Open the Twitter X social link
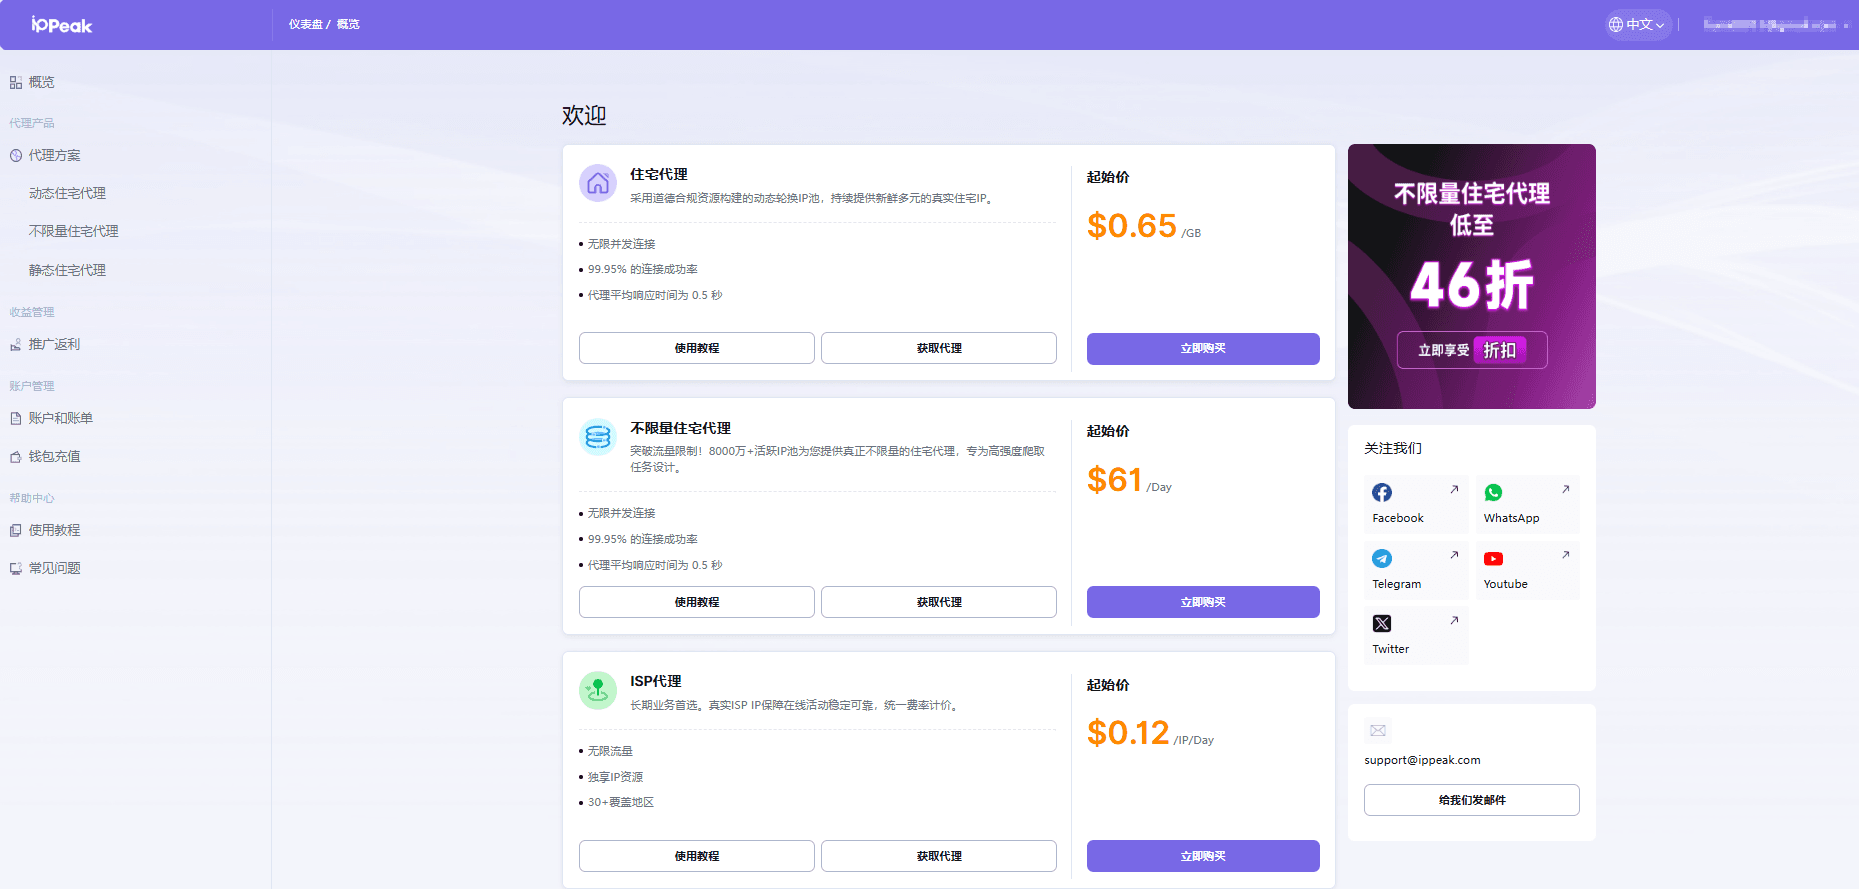This screenshot has height=889, width=1859. click(x=1415, y=635)
